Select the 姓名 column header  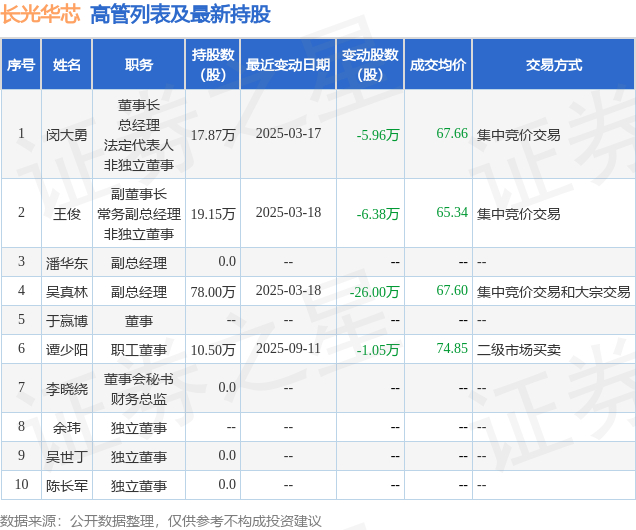(x=67, y=65)
